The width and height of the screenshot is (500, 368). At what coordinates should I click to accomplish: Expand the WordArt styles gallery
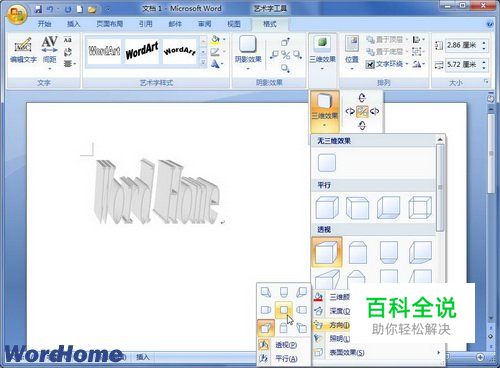click(x=203, y=62)
